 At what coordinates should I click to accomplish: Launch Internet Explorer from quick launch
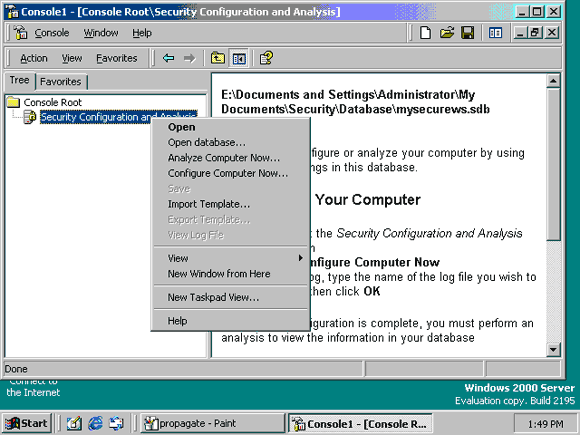pos(95,423)
